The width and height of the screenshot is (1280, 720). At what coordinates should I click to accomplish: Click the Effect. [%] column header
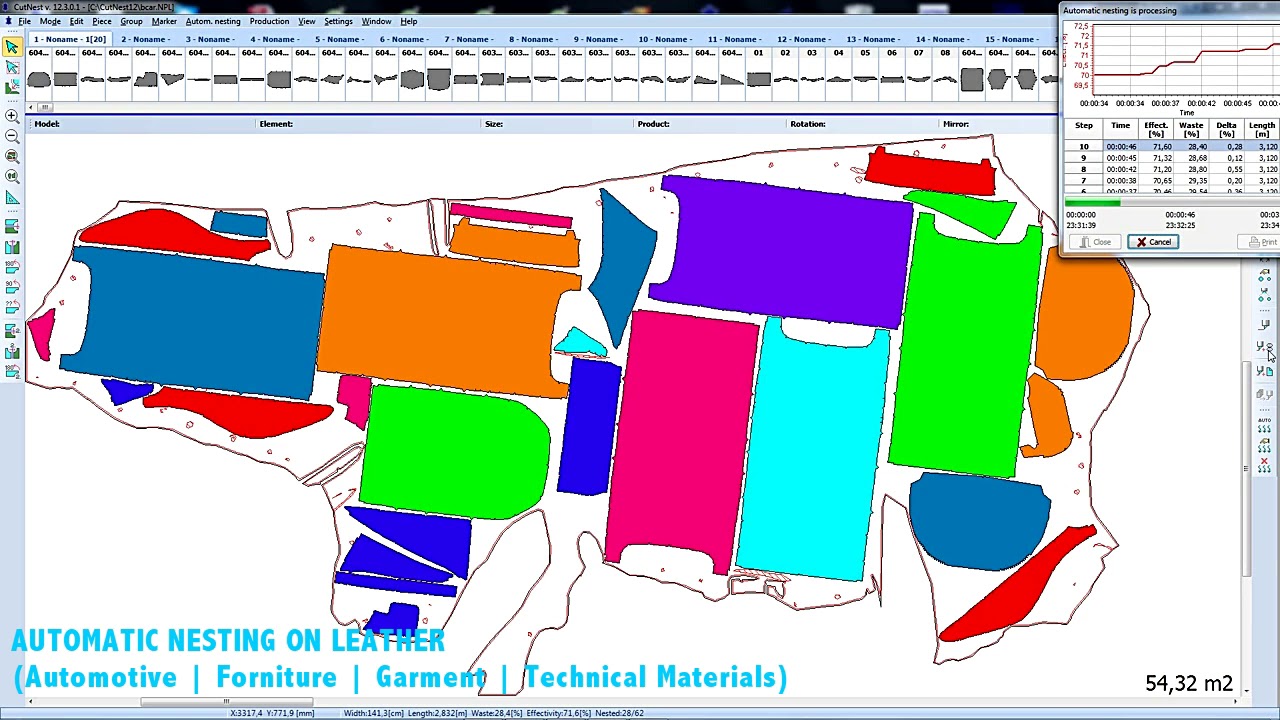tap(1156, 130)
